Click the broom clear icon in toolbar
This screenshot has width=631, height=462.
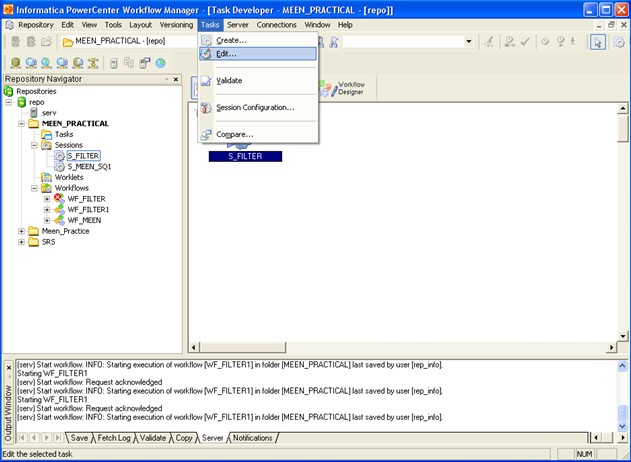(x=489, y=41)
